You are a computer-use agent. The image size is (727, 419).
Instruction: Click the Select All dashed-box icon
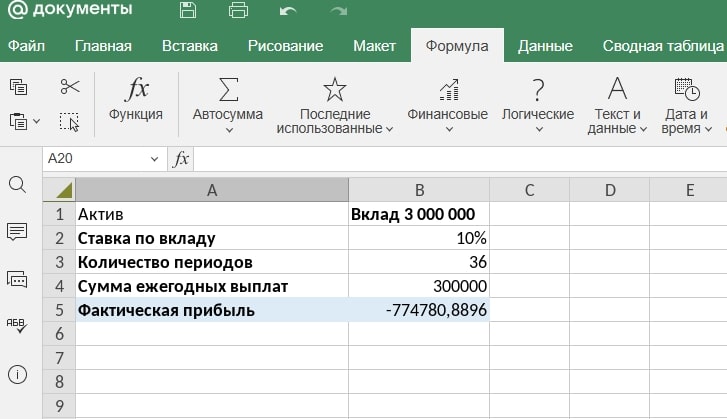(69, 122)
